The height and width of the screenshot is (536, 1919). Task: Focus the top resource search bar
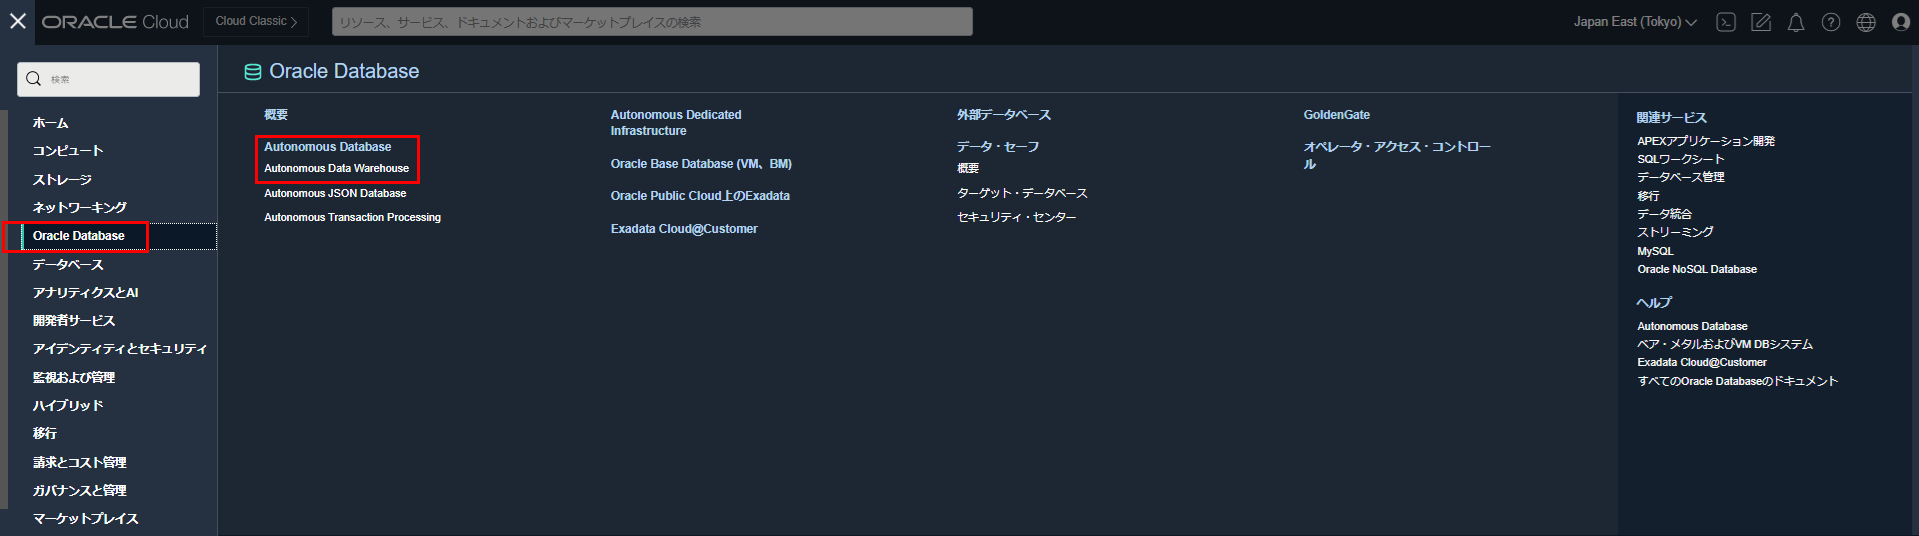[652, 22]
